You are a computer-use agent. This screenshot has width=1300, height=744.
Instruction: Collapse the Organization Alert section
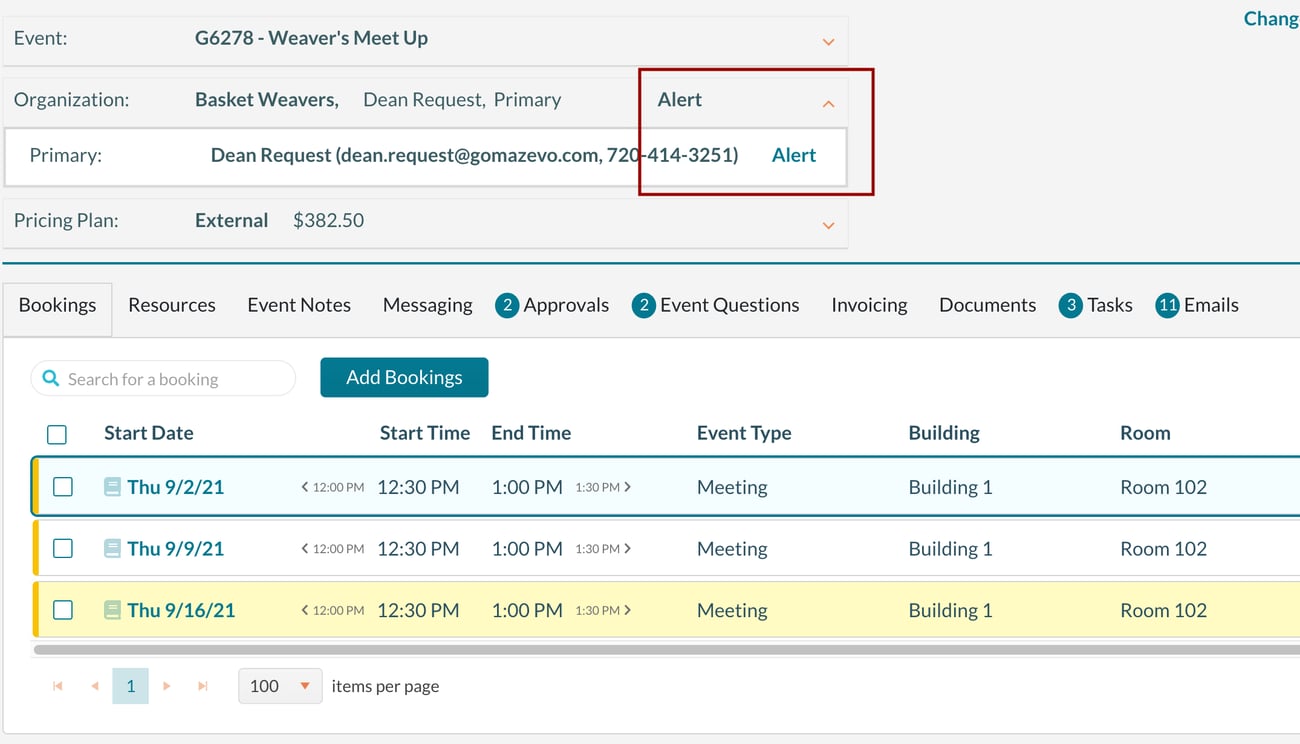point(828,102)
